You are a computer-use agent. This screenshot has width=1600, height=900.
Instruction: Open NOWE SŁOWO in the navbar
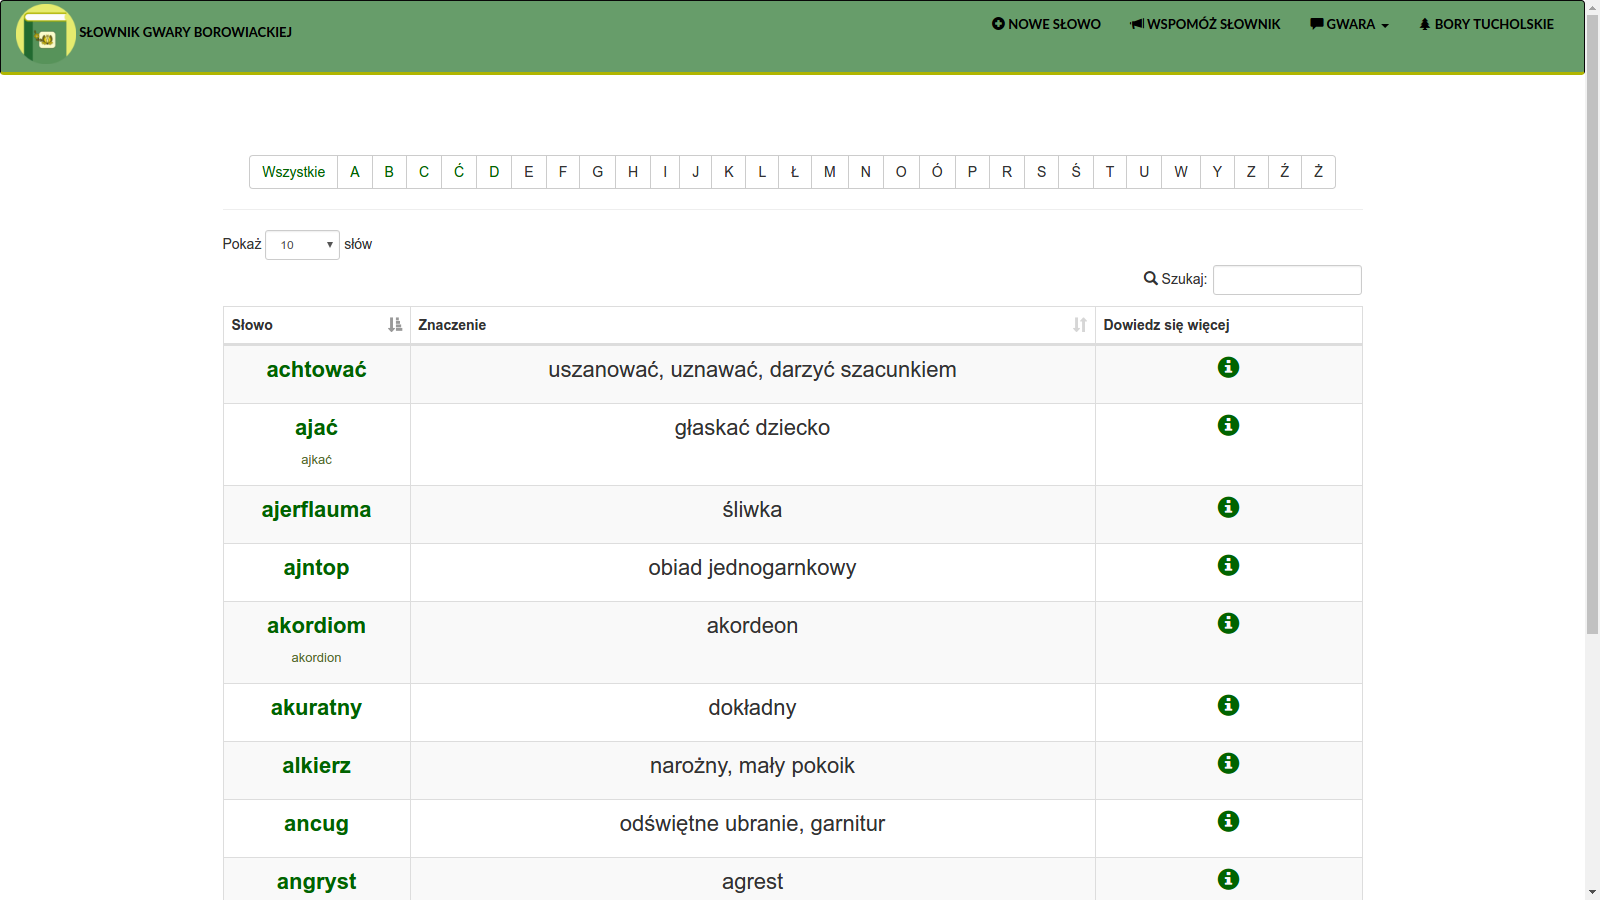coord(1046,24)
